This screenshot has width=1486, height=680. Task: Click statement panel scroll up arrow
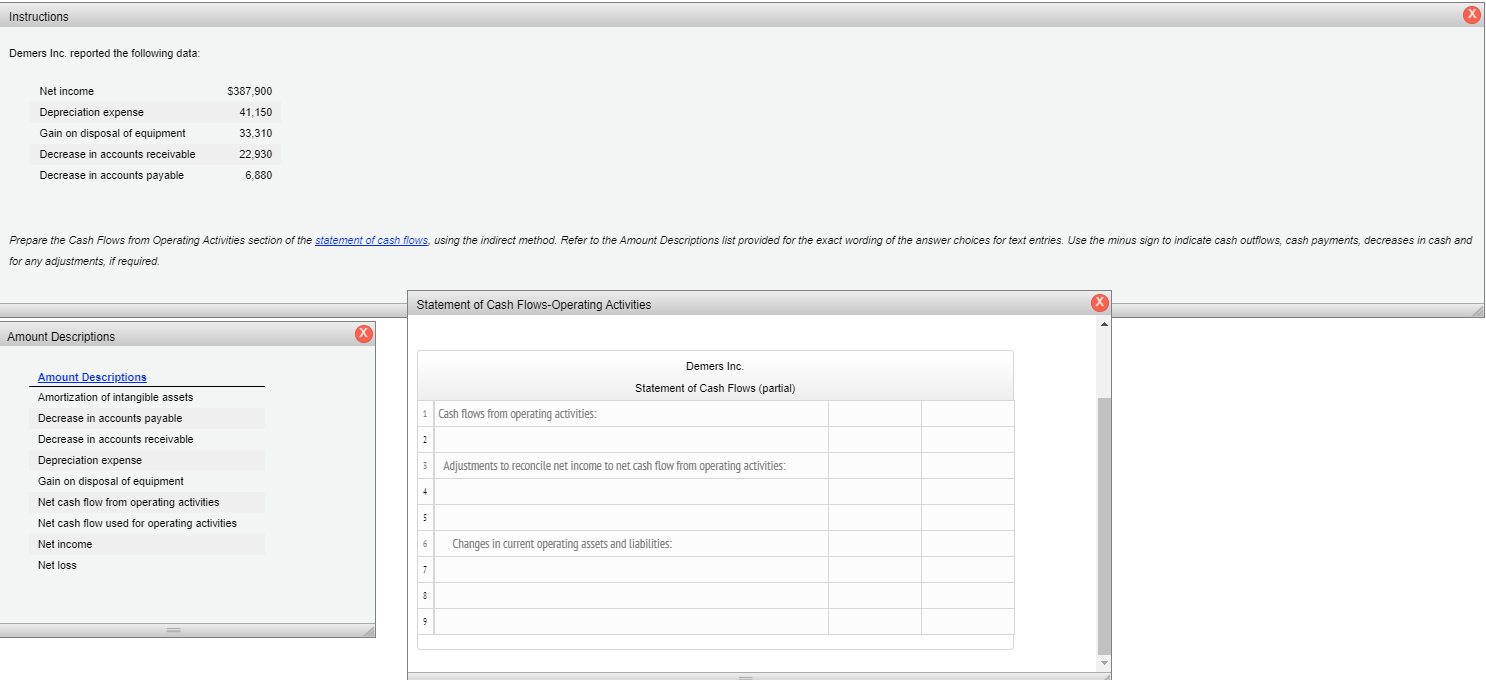(x=1104, y=324)
